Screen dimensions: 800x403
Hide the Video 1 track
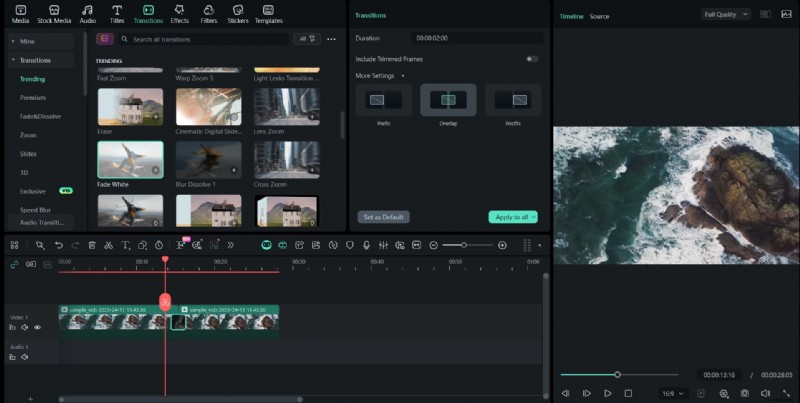pyautogui.click(x=38, y=327)
